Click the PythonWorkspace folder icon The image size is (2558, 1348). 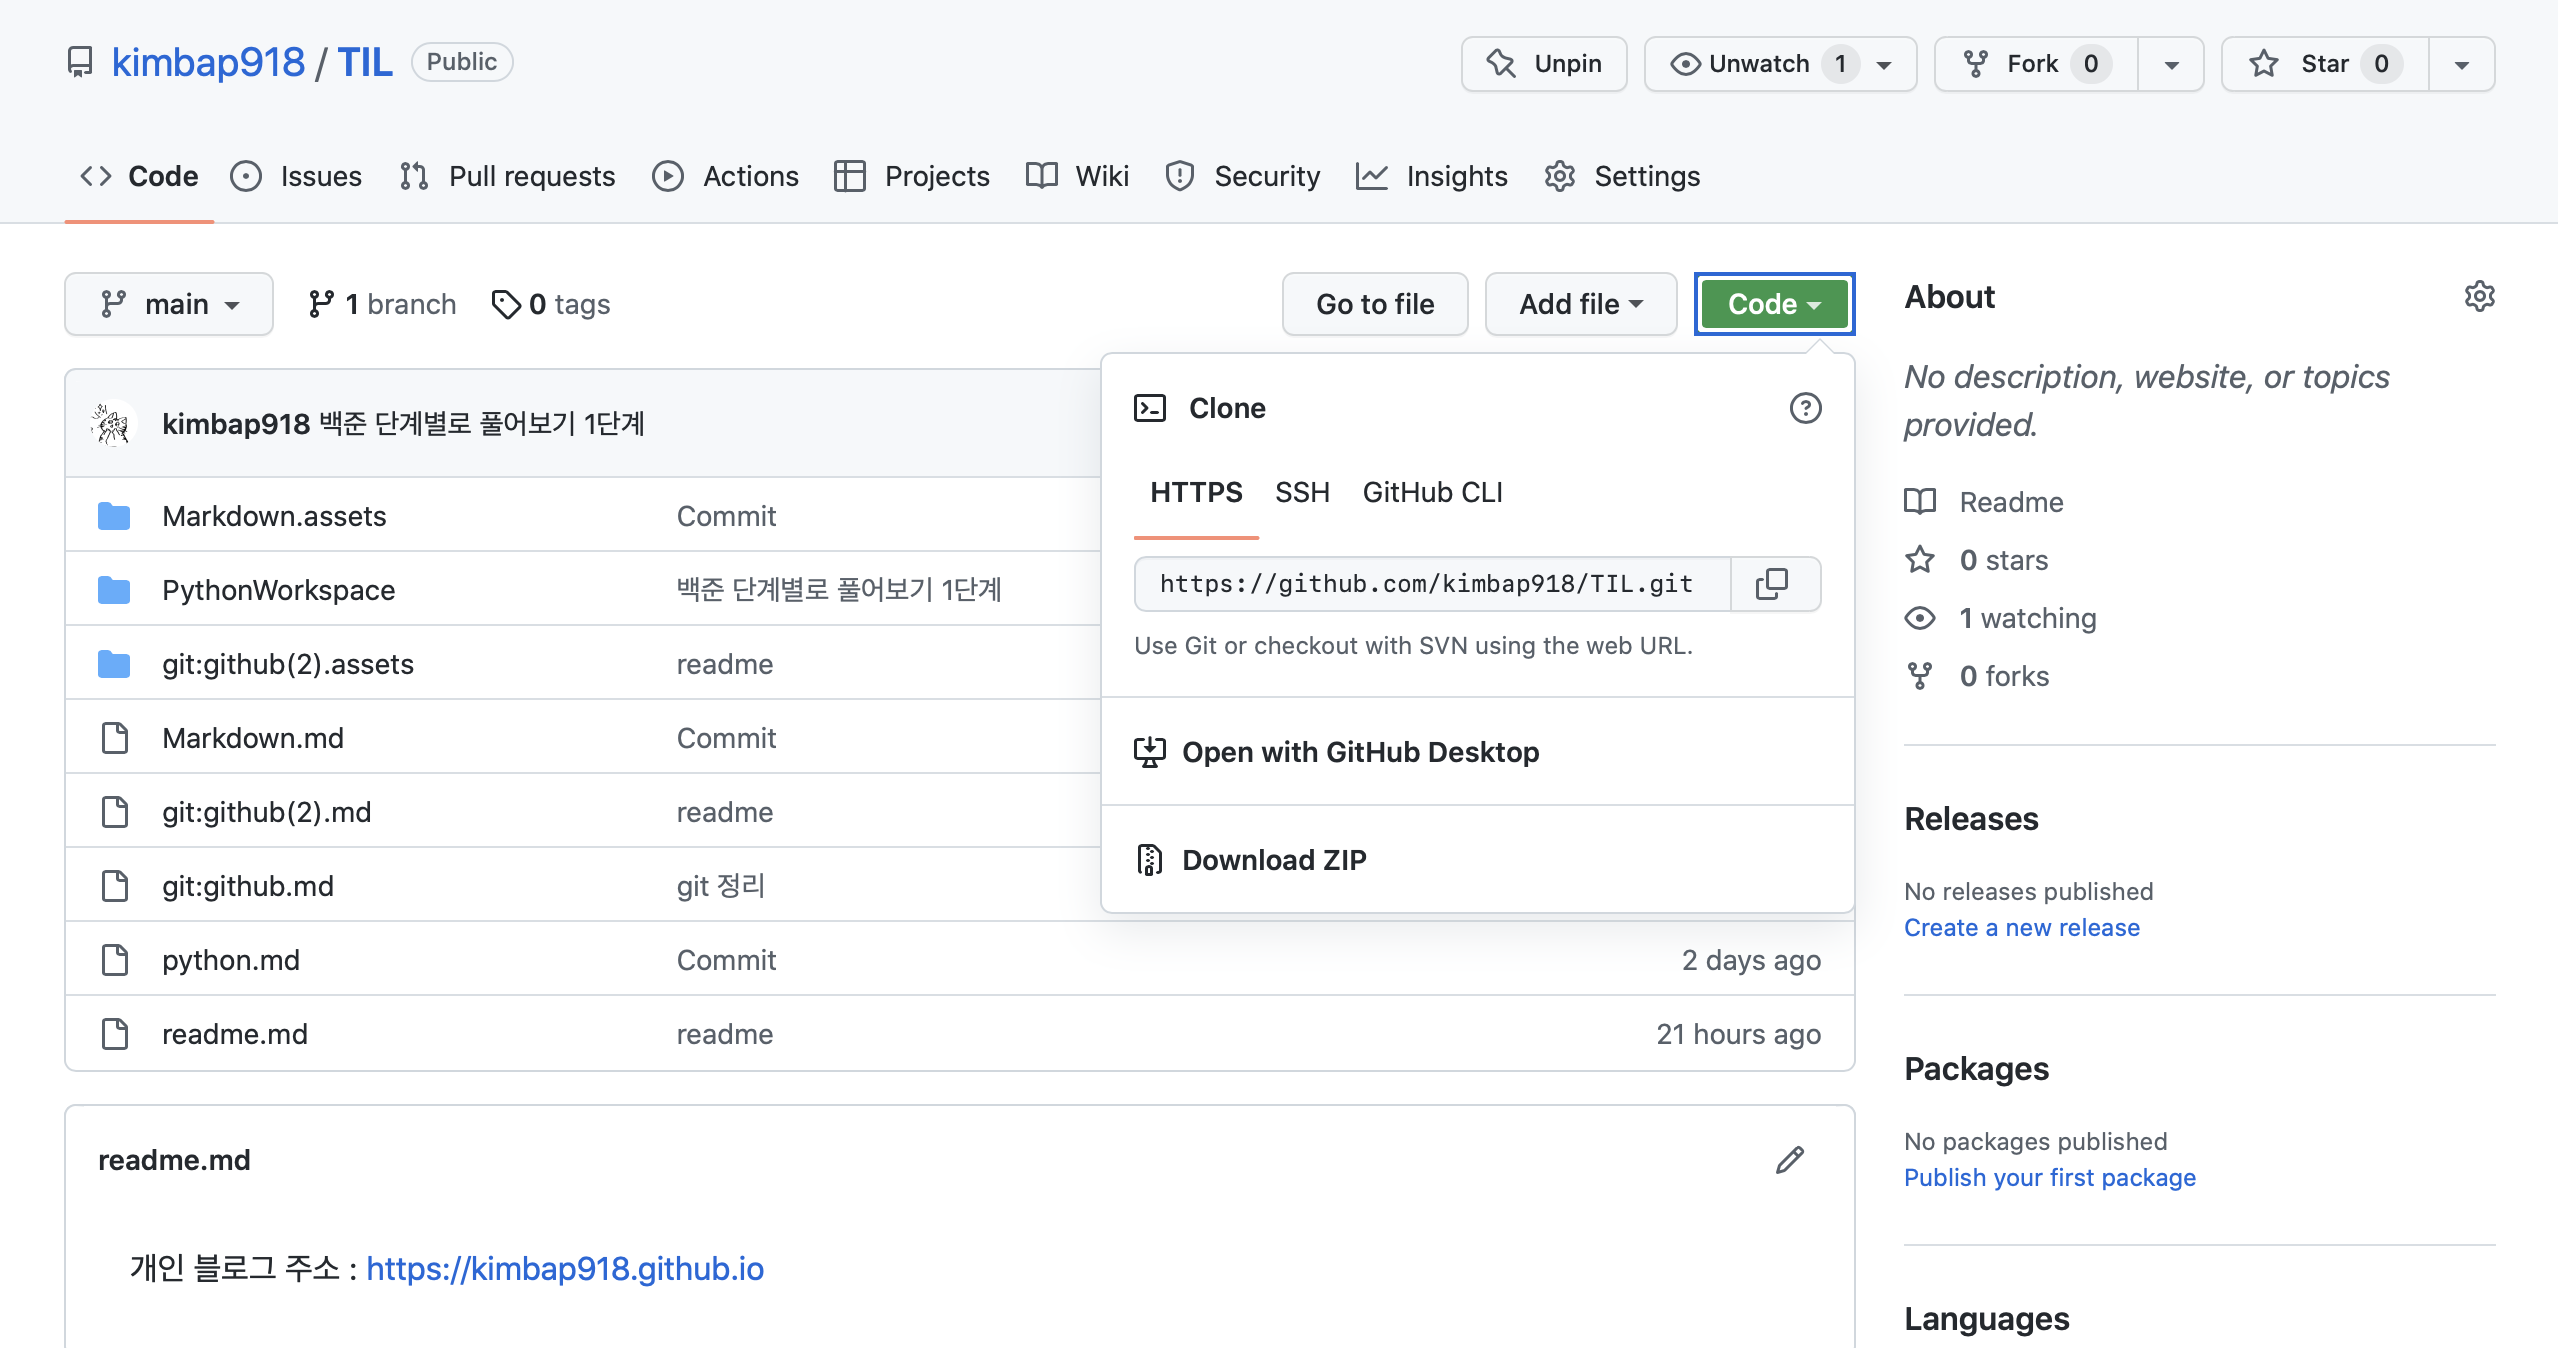click(114, 590)
